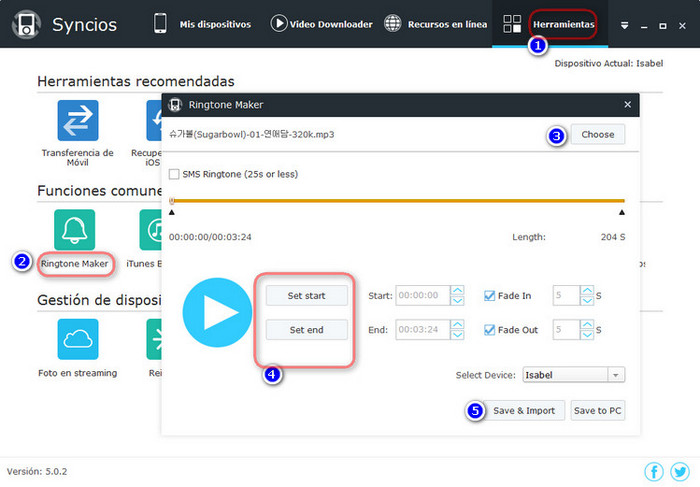Click Save to PC button
This screenshot has height=487, width=700.
coord(597,410)
